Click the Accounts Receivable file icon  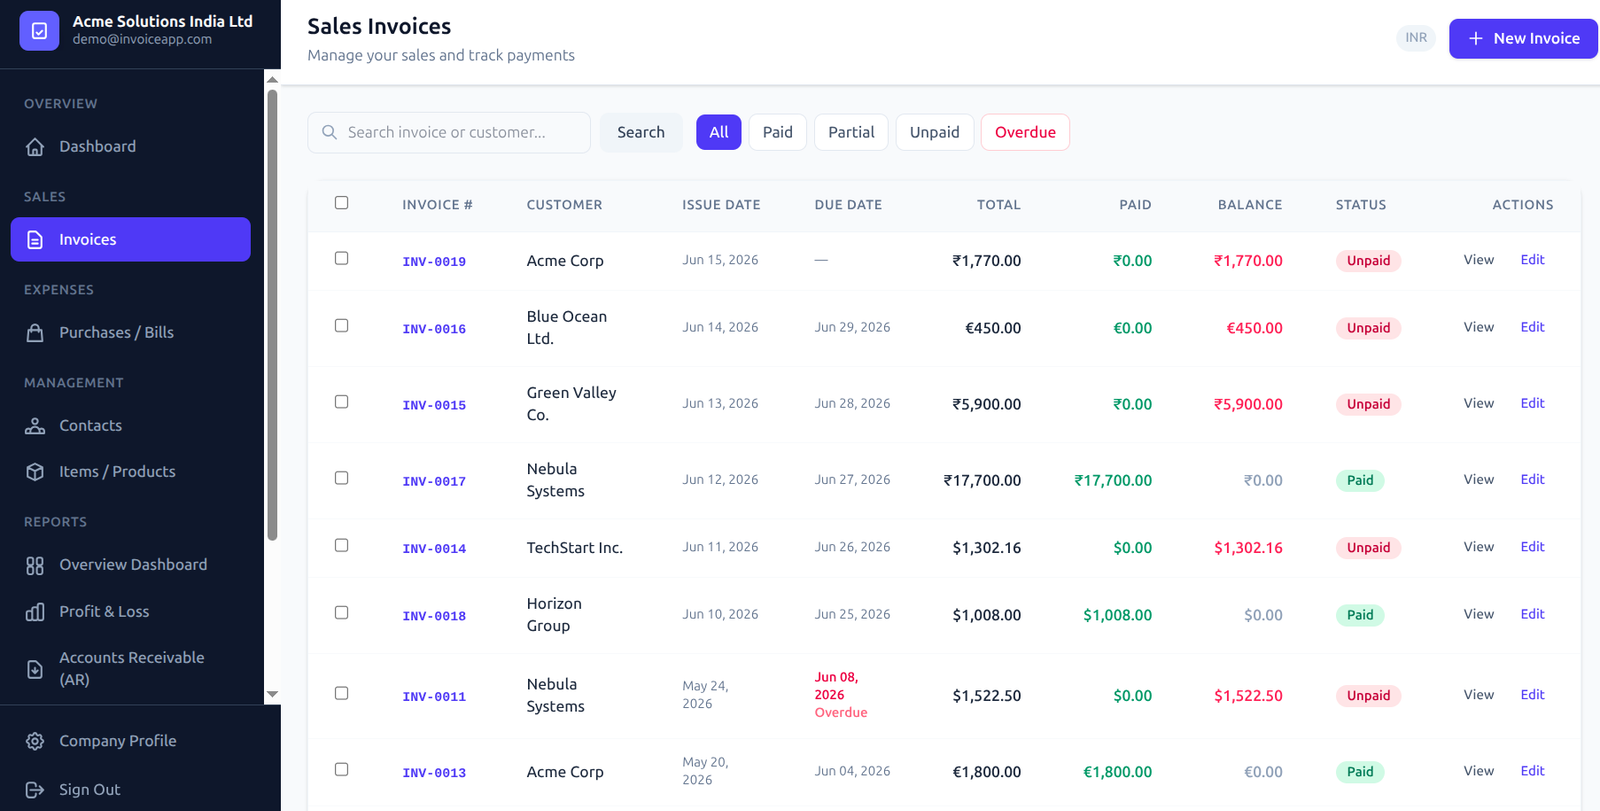pos(35,669)
